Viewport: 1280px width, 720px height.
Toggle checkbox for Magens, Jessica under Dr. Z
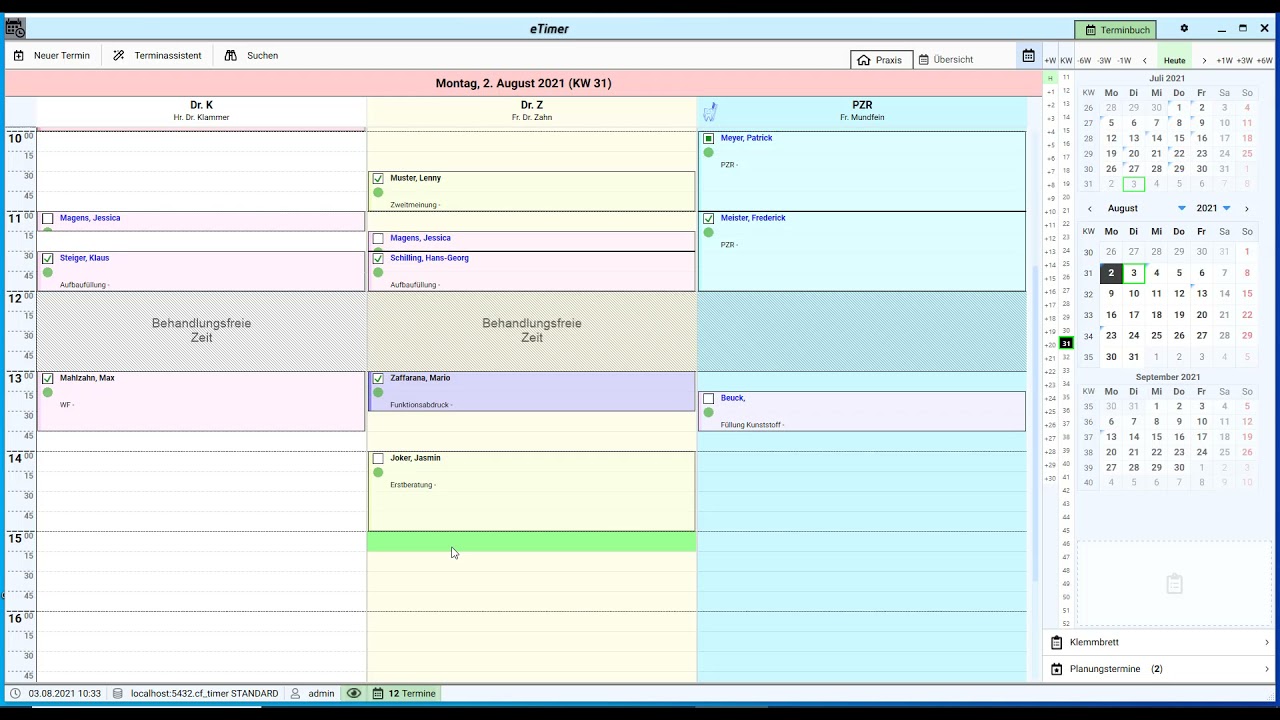pyautogui.click(x=378, y=239)
